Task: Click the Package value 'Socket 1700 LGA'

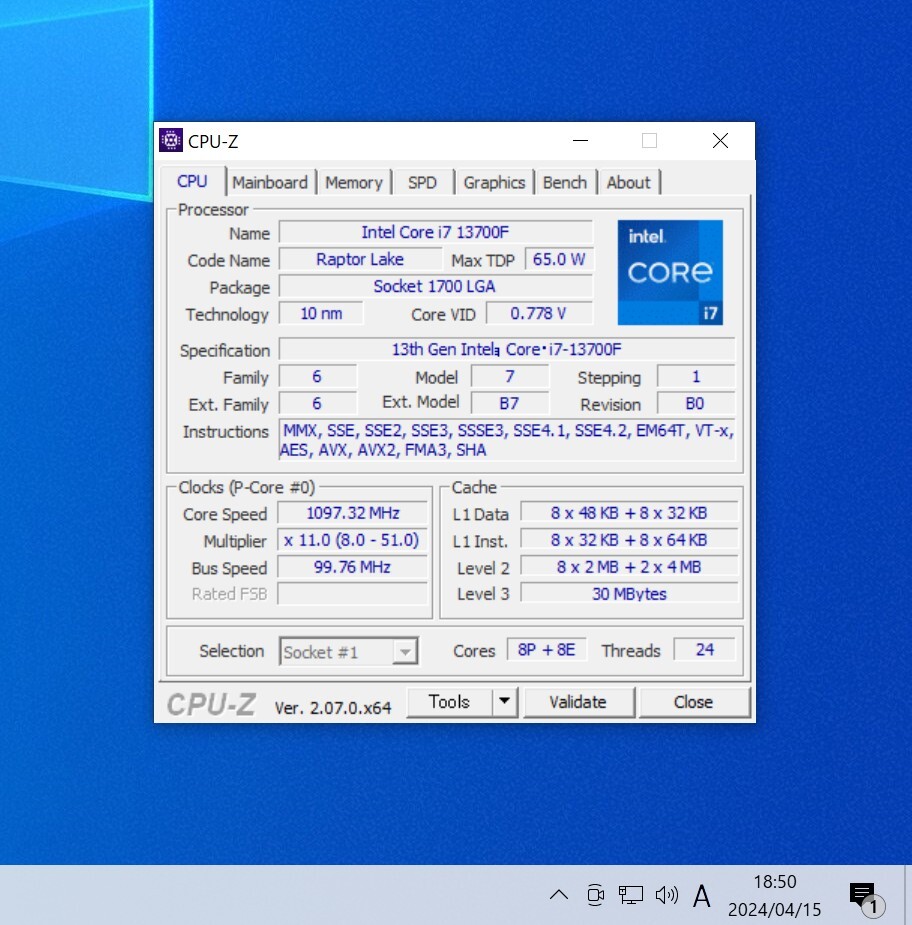Action: coord(435,286)
